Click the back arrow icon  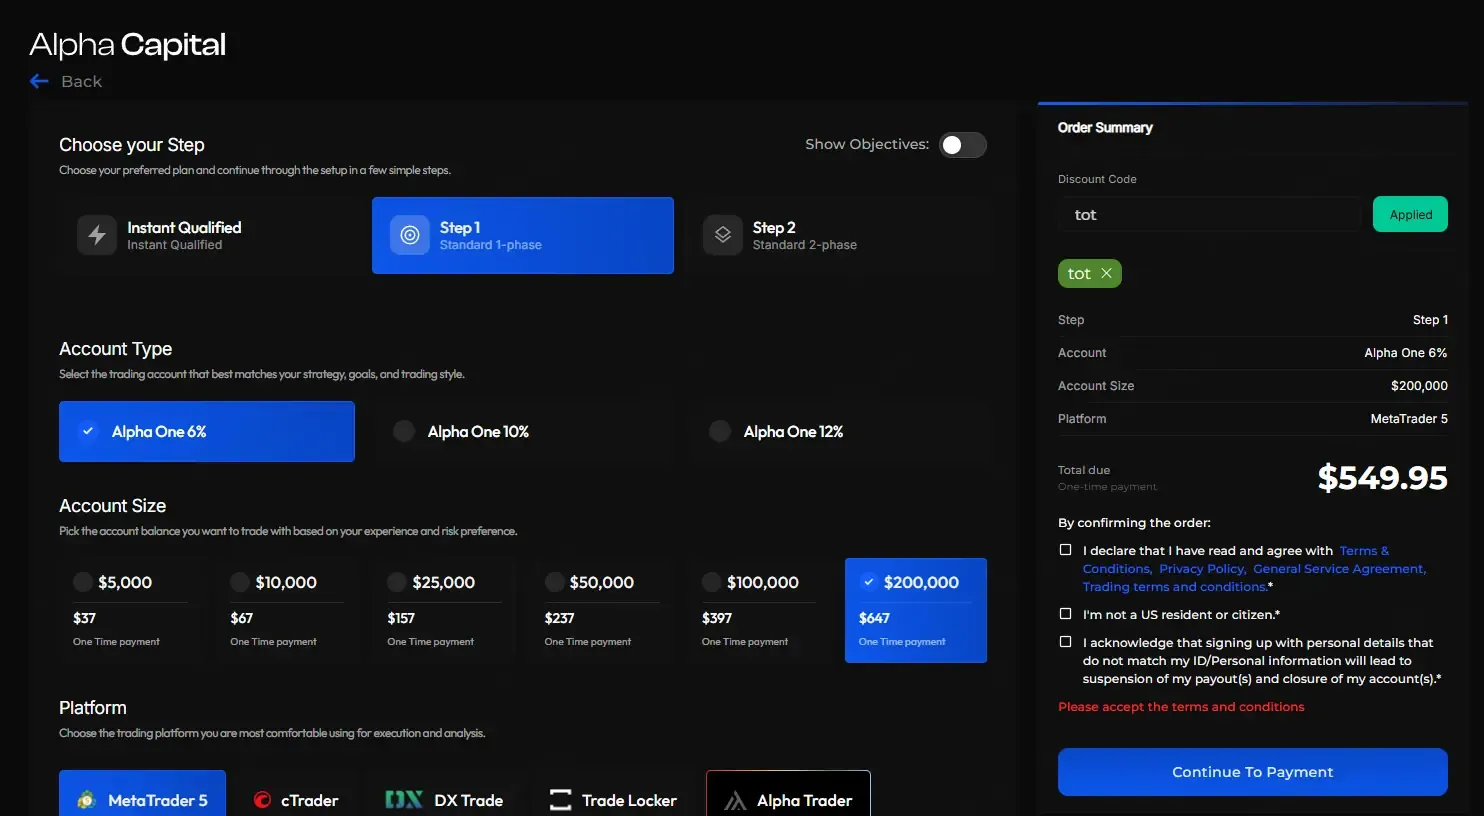click(39, 81)
